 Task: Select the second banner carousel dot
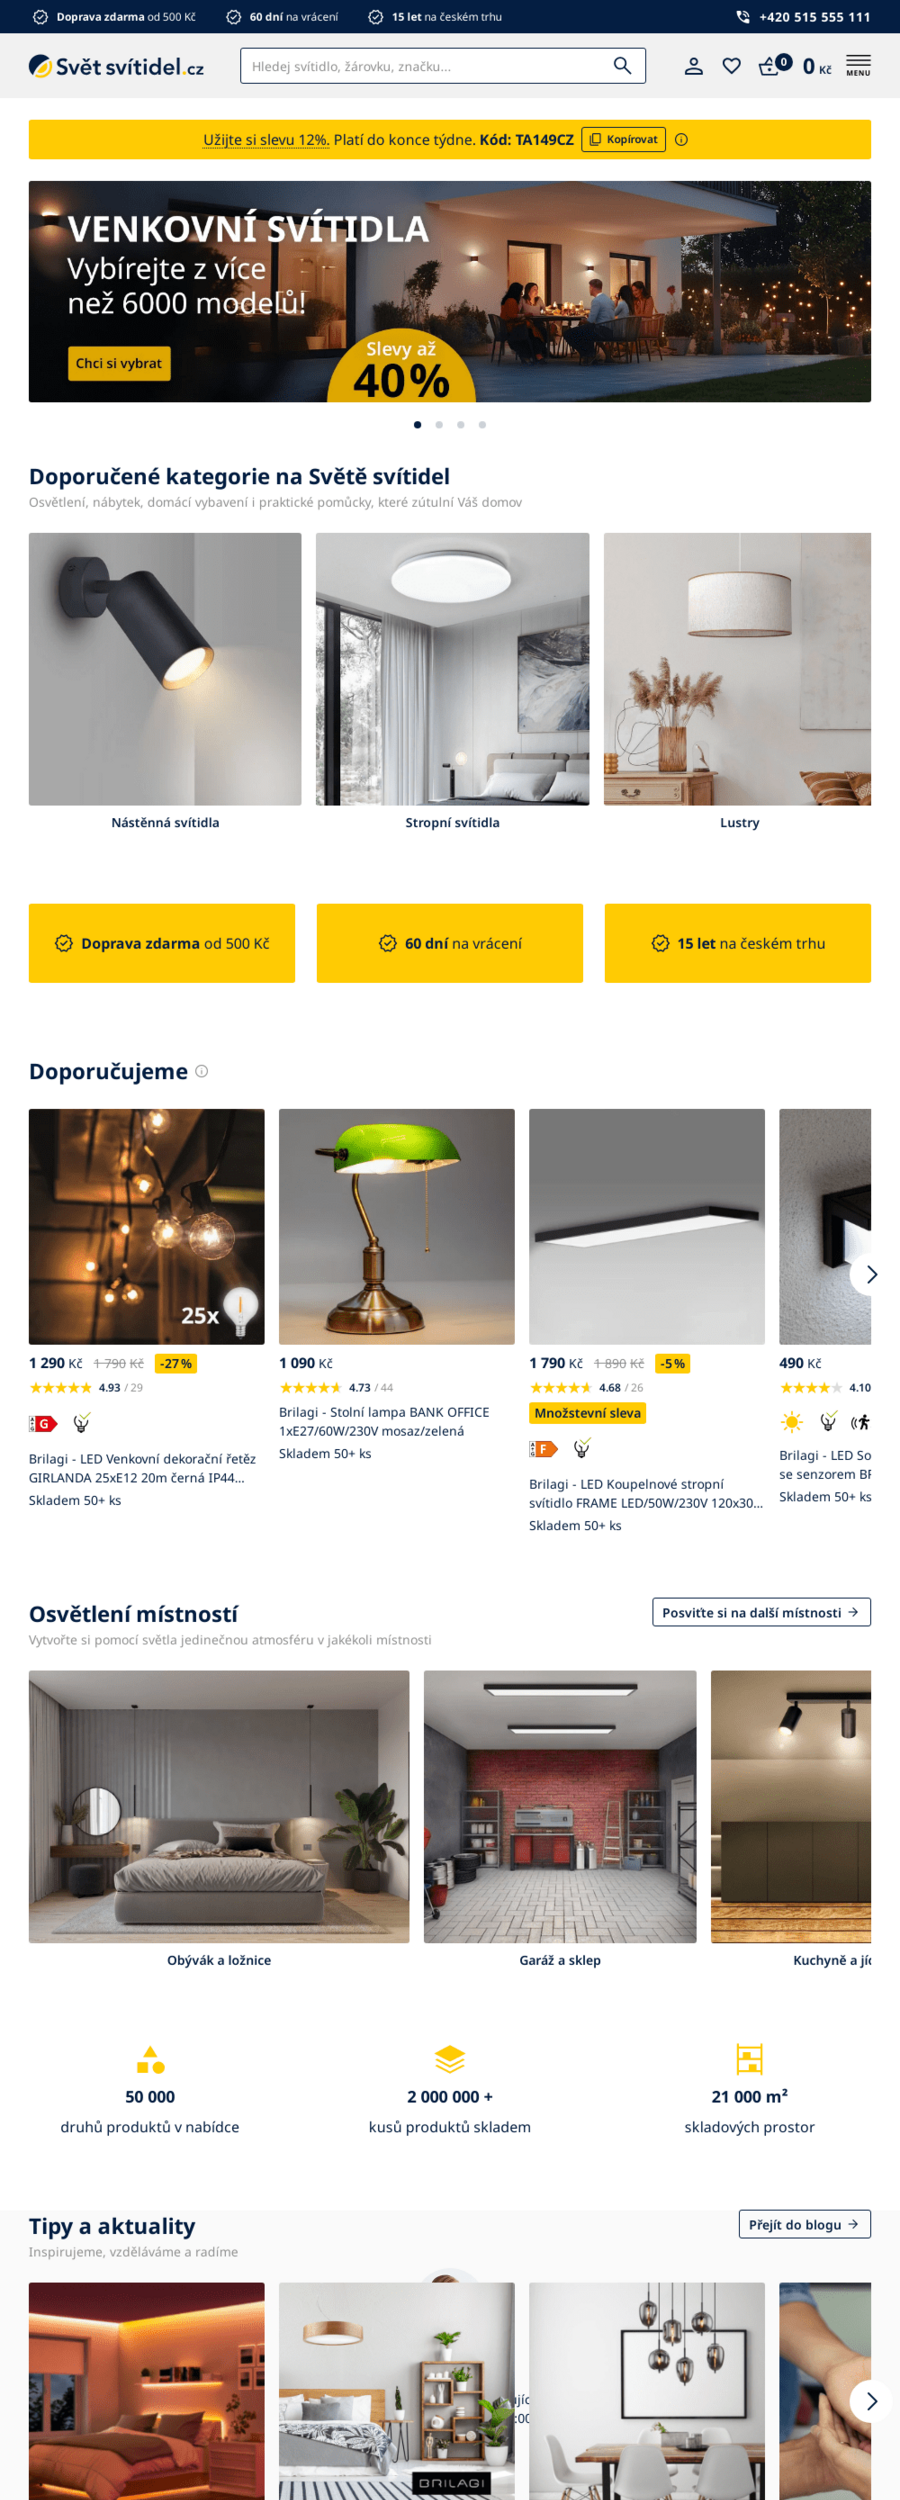tap(439, 425)
